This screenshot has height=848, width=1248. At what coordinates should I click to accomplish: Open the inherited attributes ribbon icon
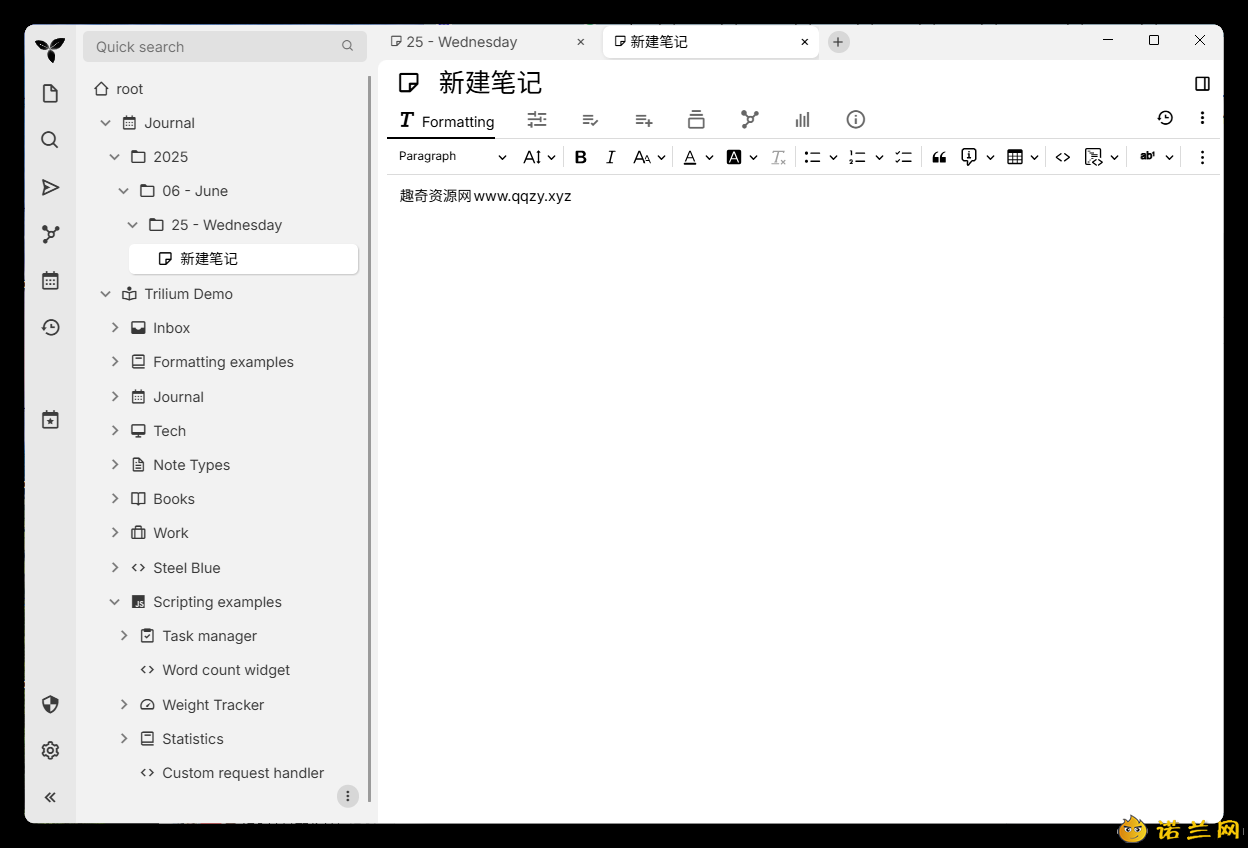click(x=644, y=119)
